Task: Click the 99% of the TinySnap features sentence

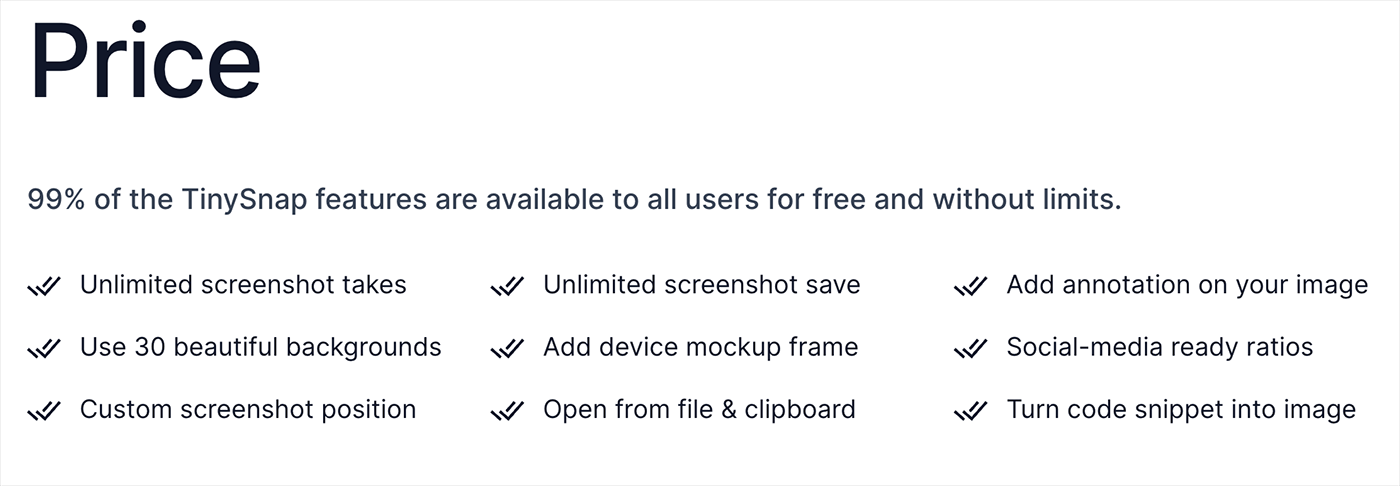Action: tap(575, 200)
